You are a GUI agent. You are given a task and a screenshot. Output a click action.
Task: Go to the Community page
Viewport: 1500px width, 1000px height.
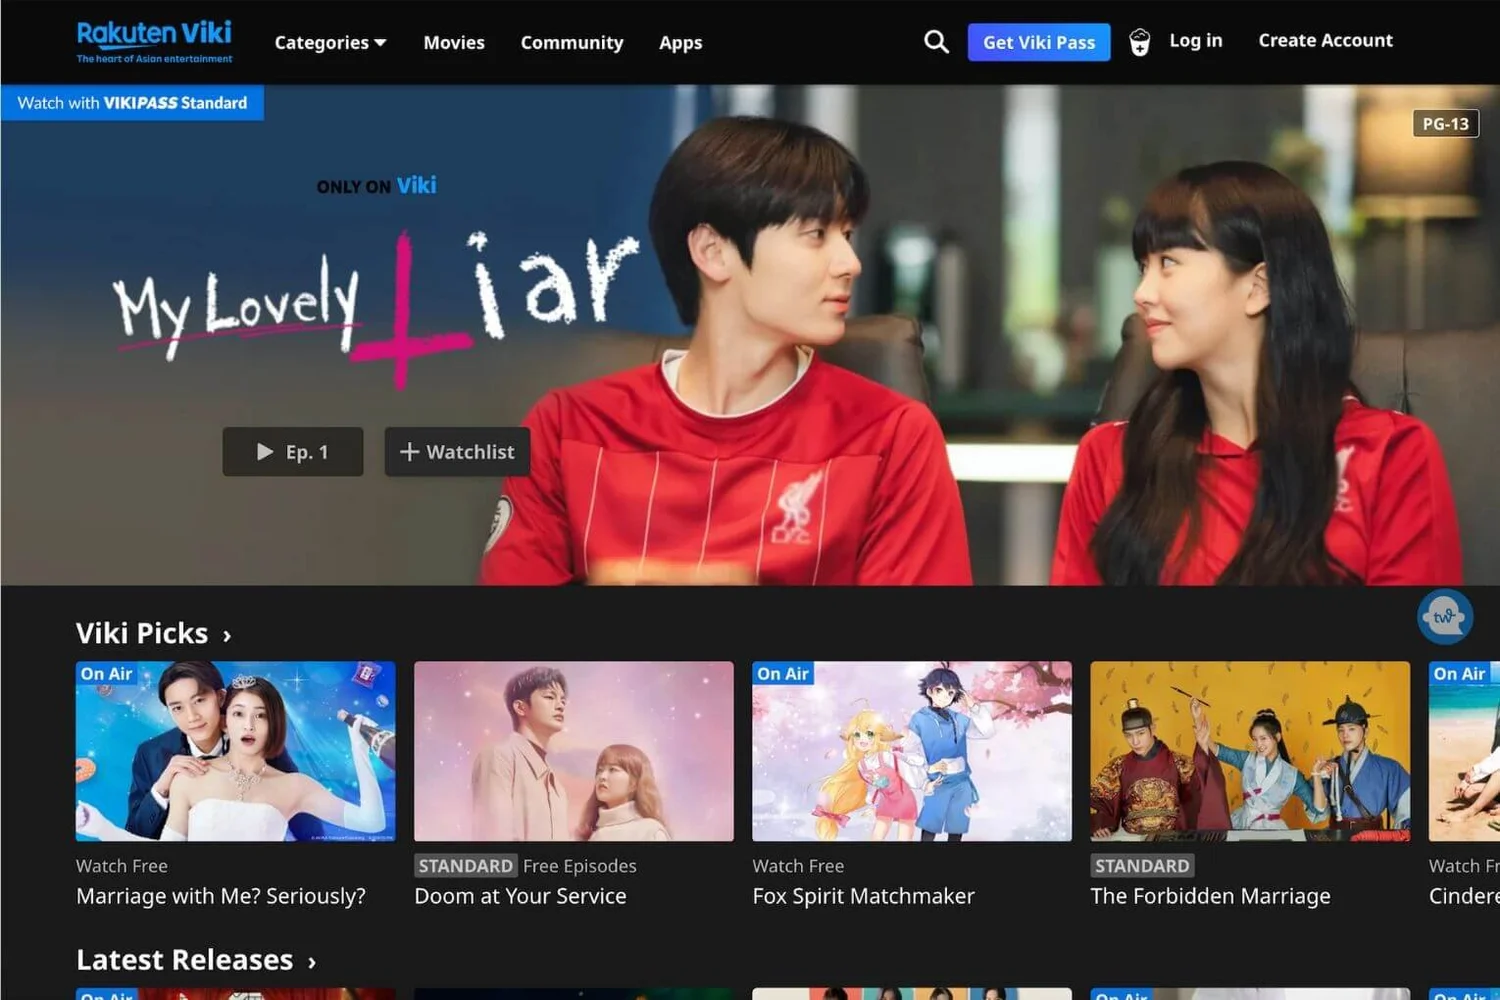pos(572,43)
